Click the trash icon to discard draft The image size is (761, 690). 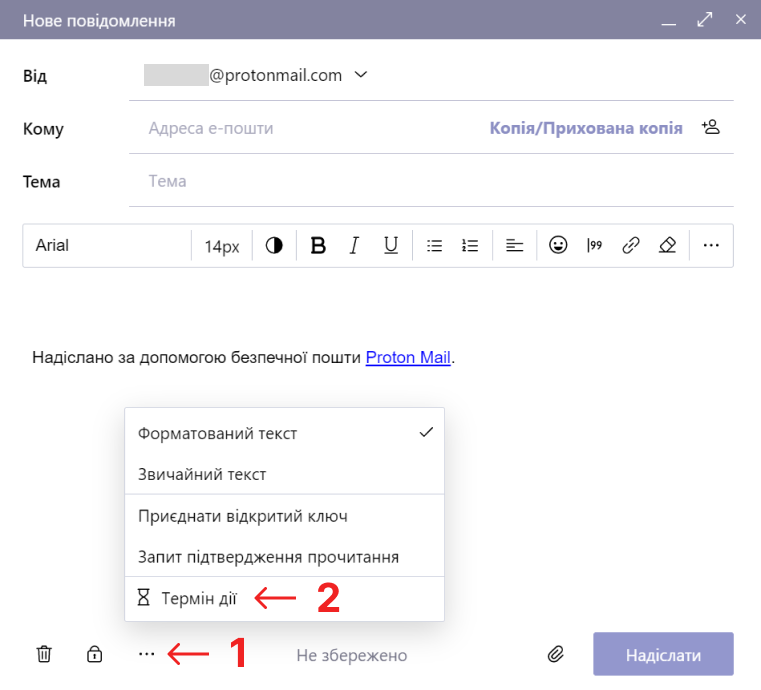(x=44, y=655)
